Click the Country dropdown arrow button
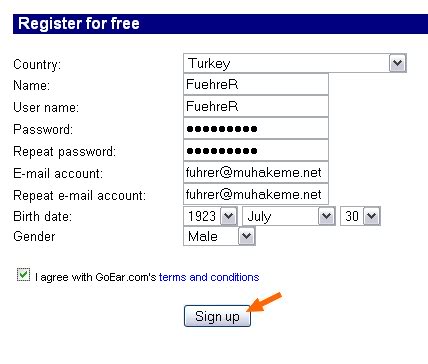The height and width of the screenshot is (364, 428). click(397, 63)
